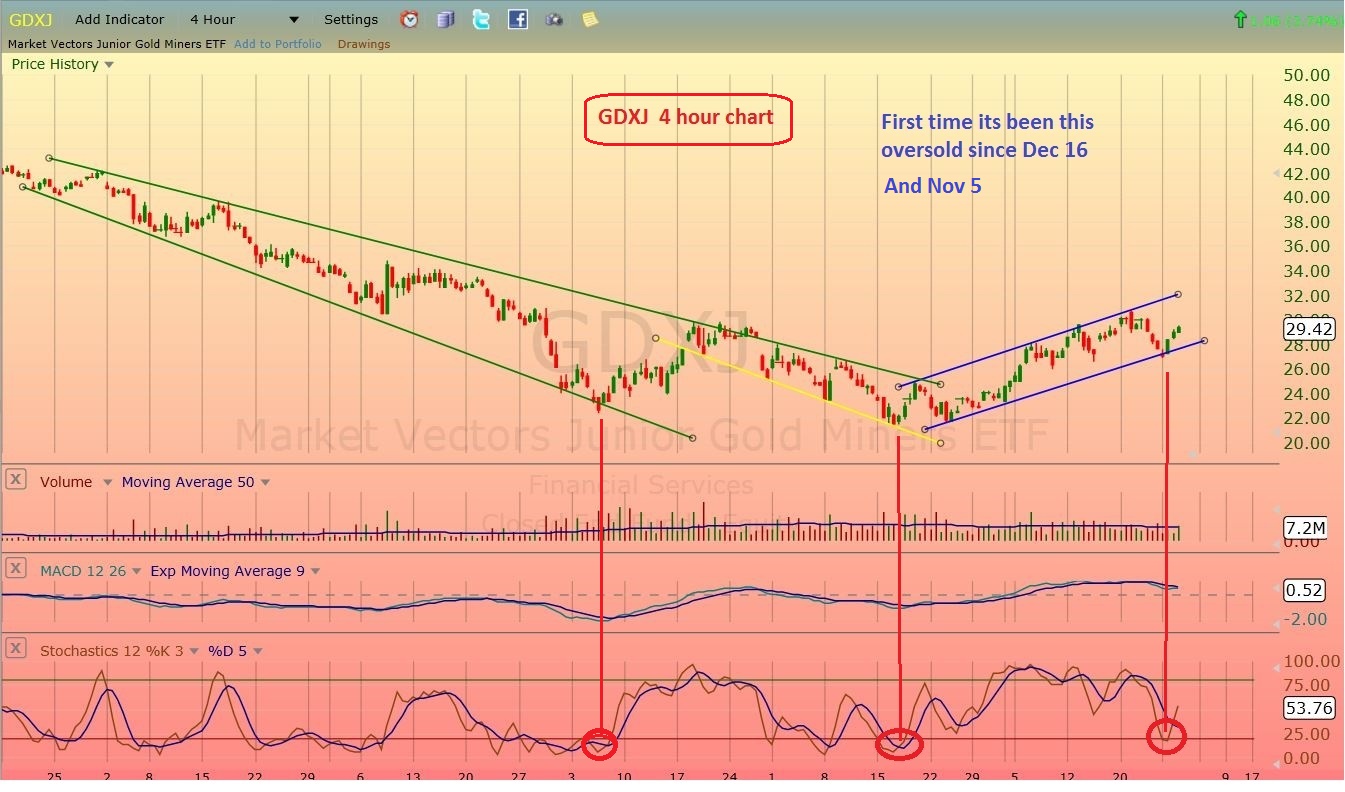Image resolution: width=1345 pixels, height=792 pixels.
Task: Click the GDXJ ticker symbol field
Action: tap(30, 19)
